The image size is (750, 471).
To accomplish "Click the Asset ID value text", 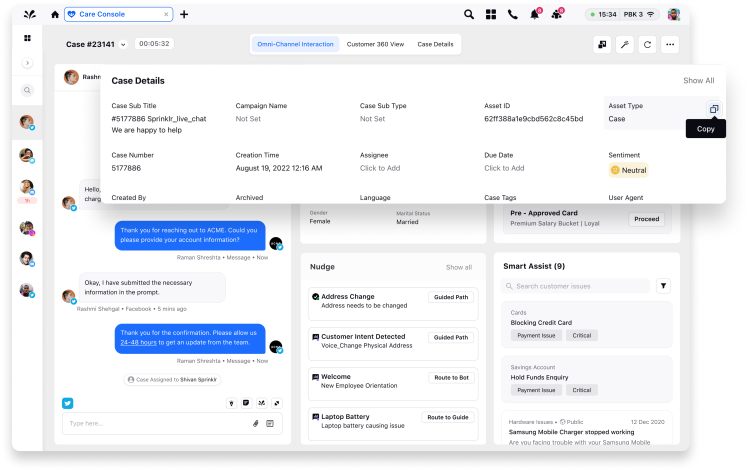I will [533, 119].
